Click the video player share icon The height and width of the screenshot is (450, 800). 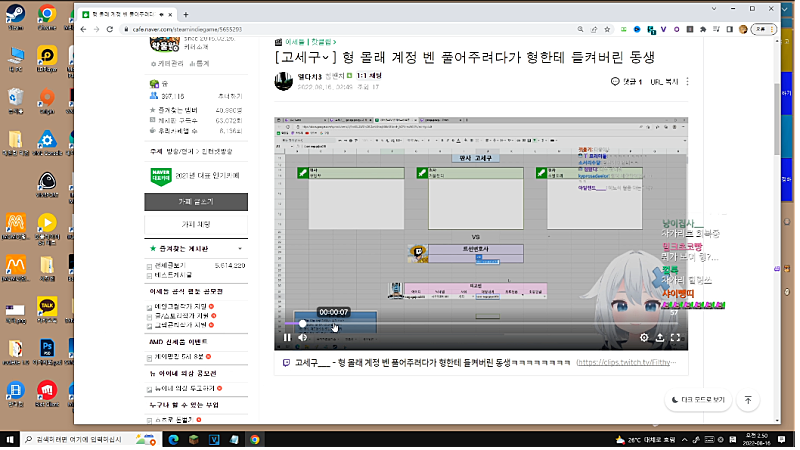click(660, 337)
